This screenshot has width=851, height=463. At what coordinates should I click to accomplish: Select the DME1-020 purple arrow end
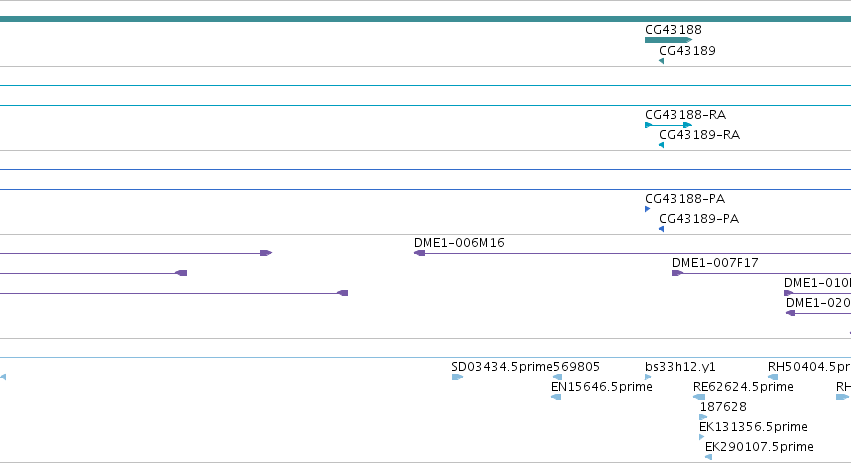(791, 313)
